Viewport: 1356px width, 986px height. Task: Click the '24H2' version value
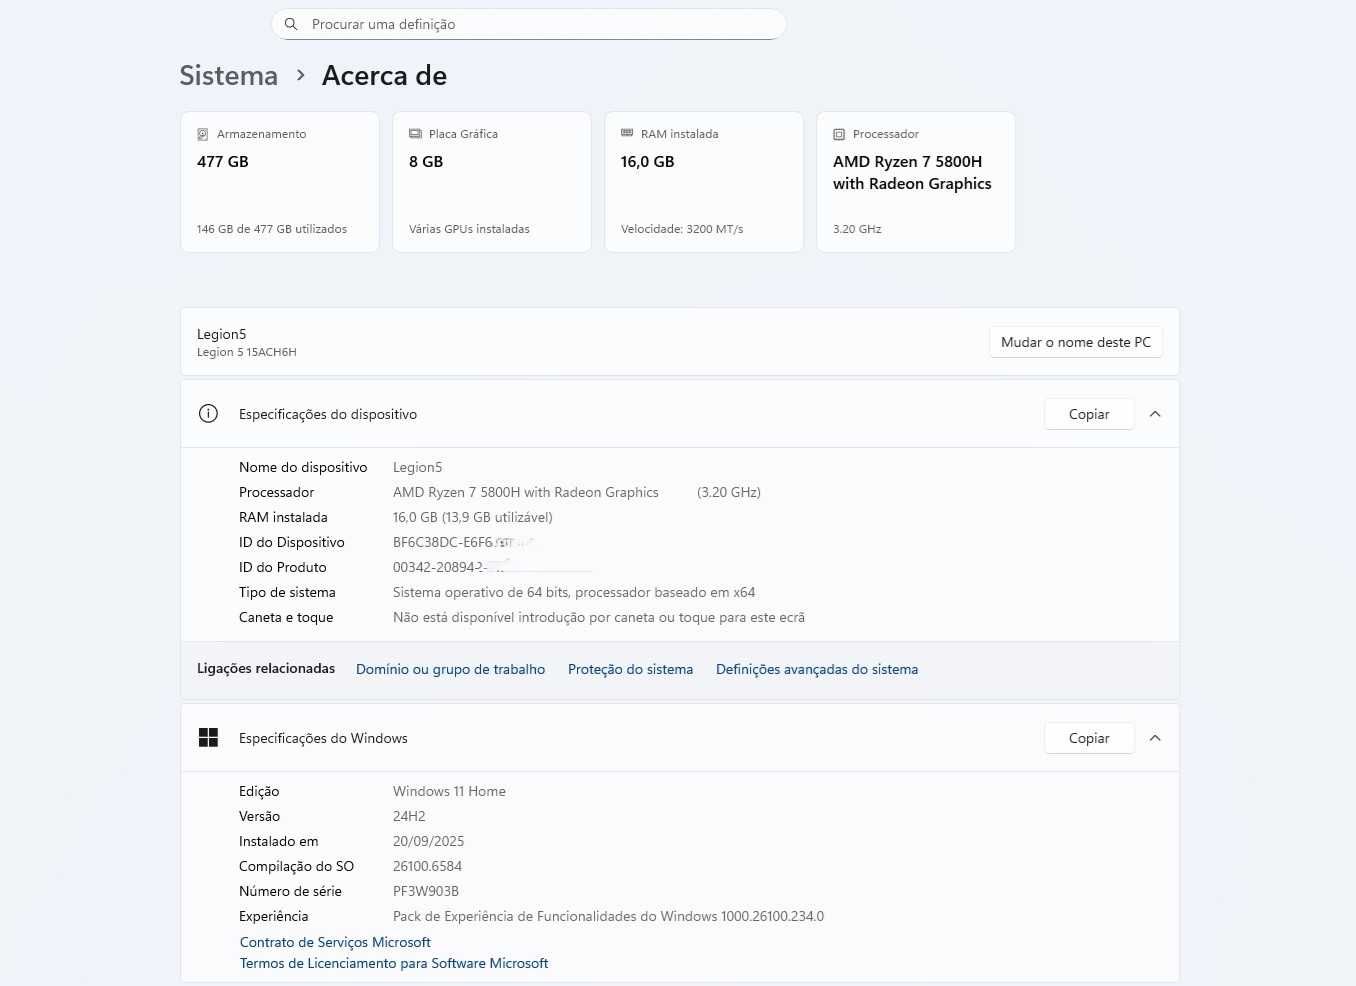coord(409,816)
